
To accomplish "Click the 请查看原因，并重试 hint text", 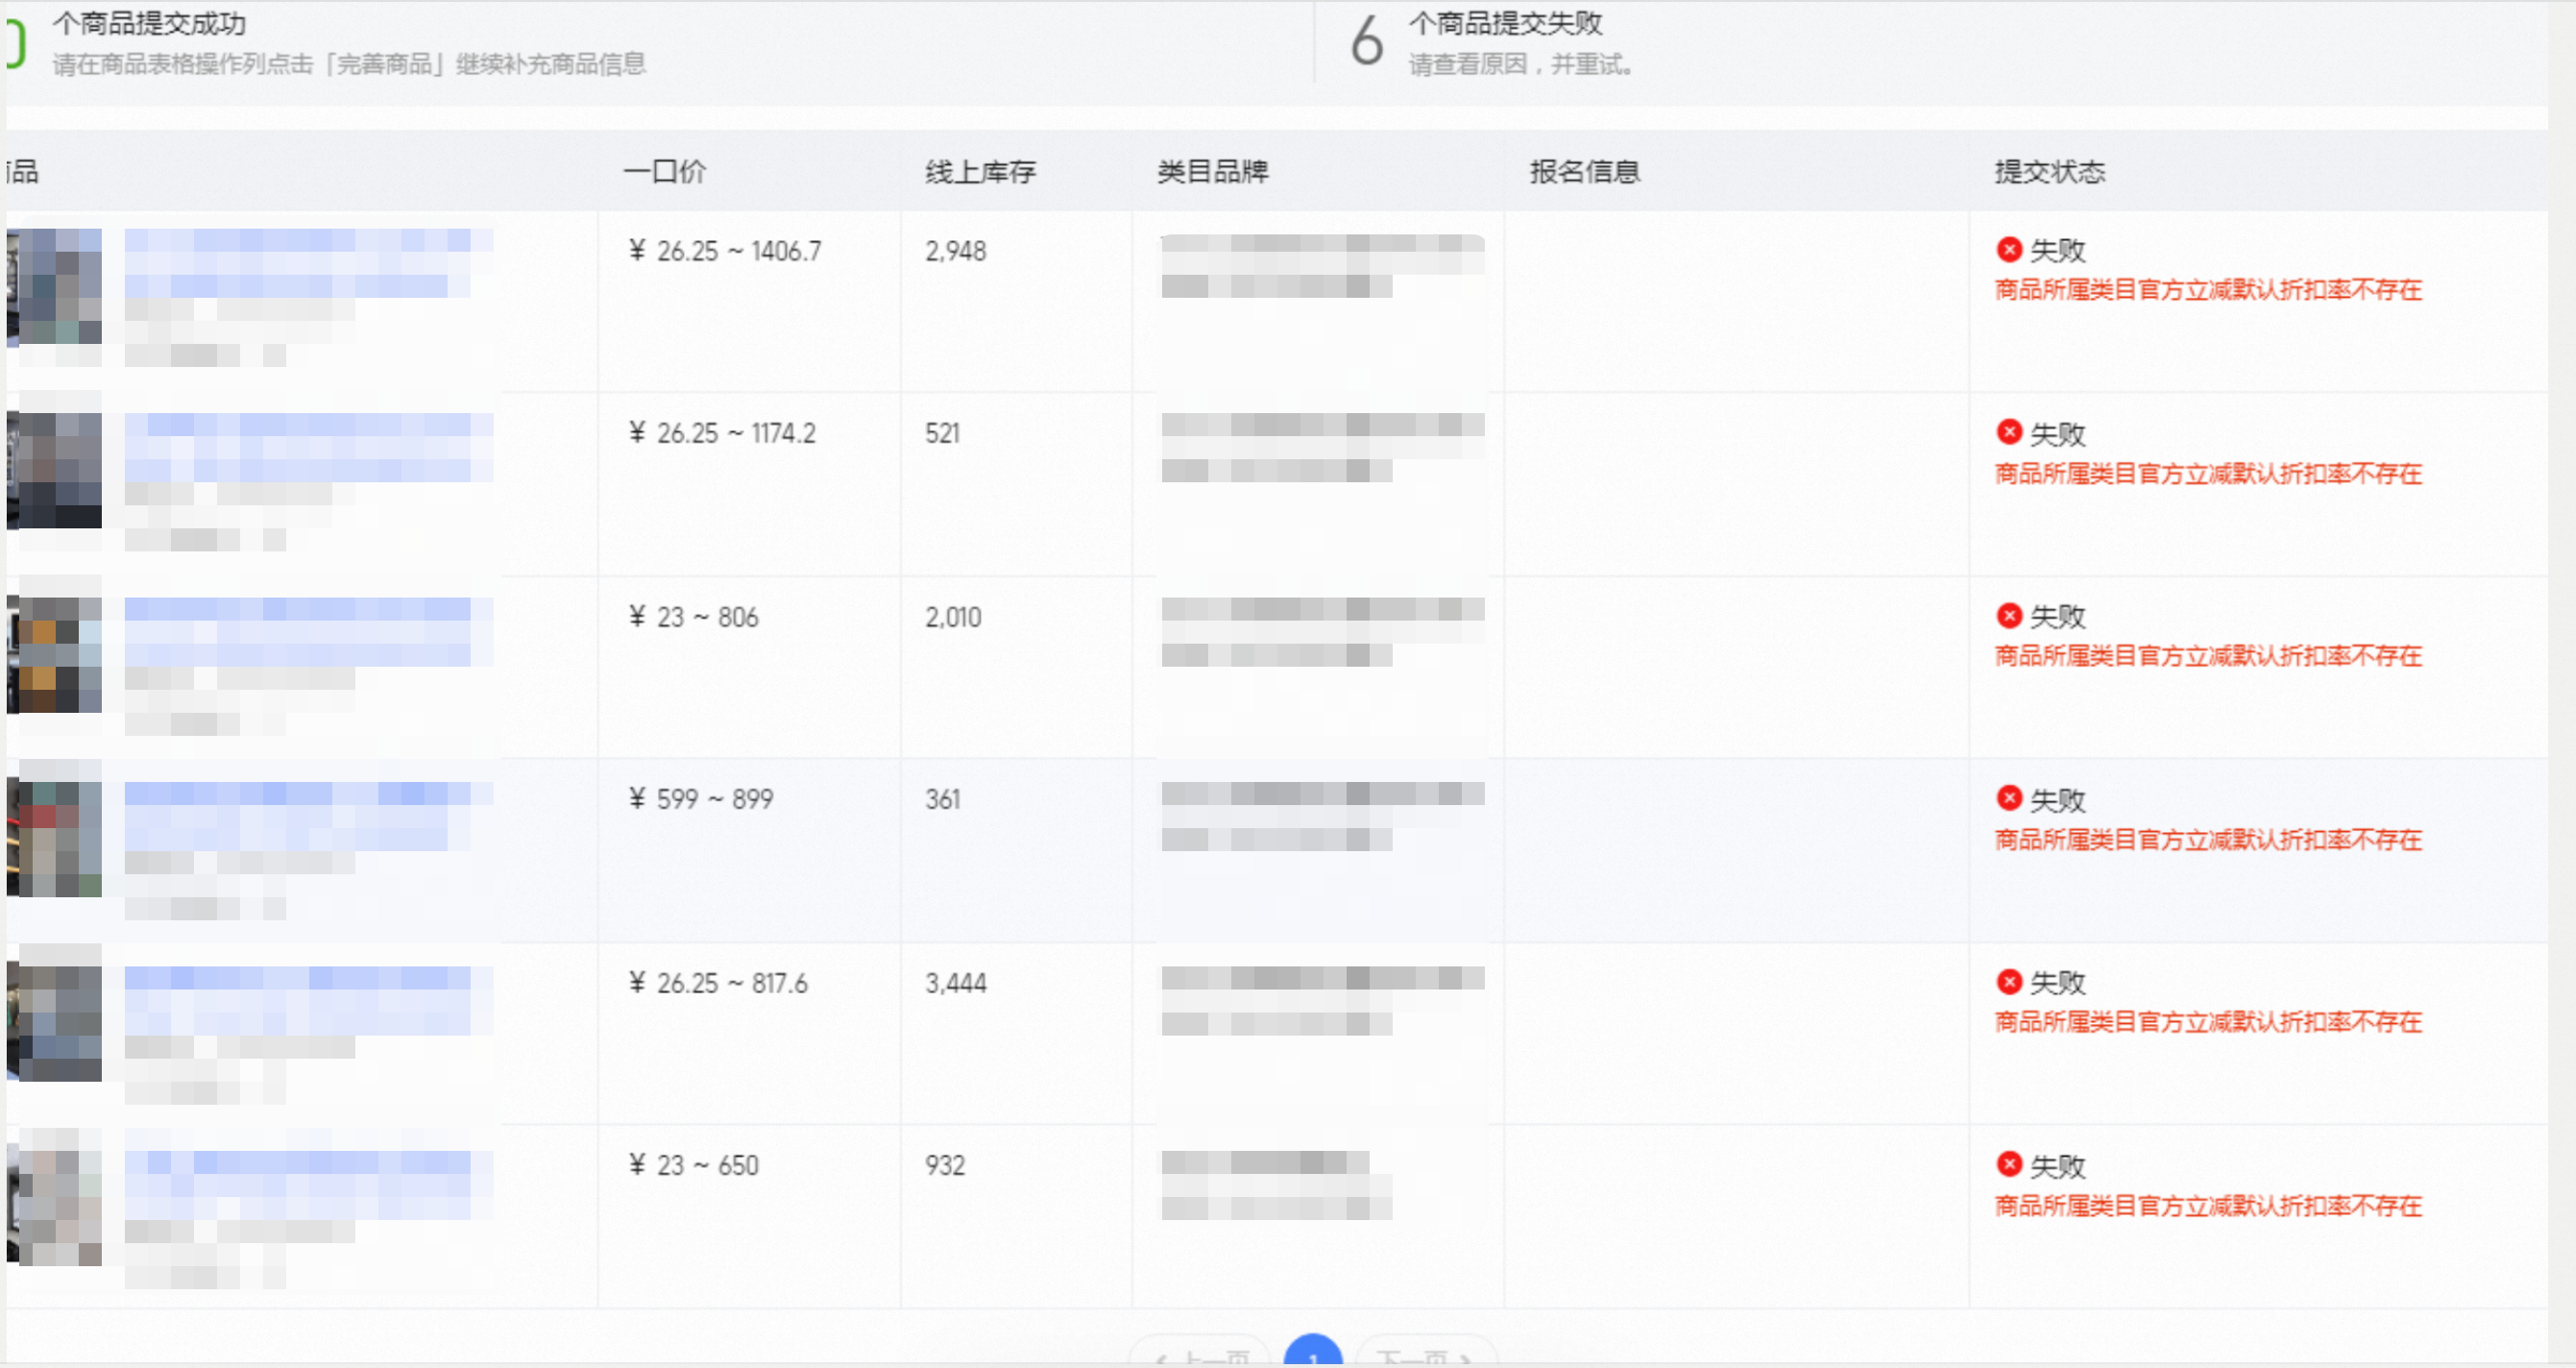I will pyautogui.click(x=1522, y=64).
